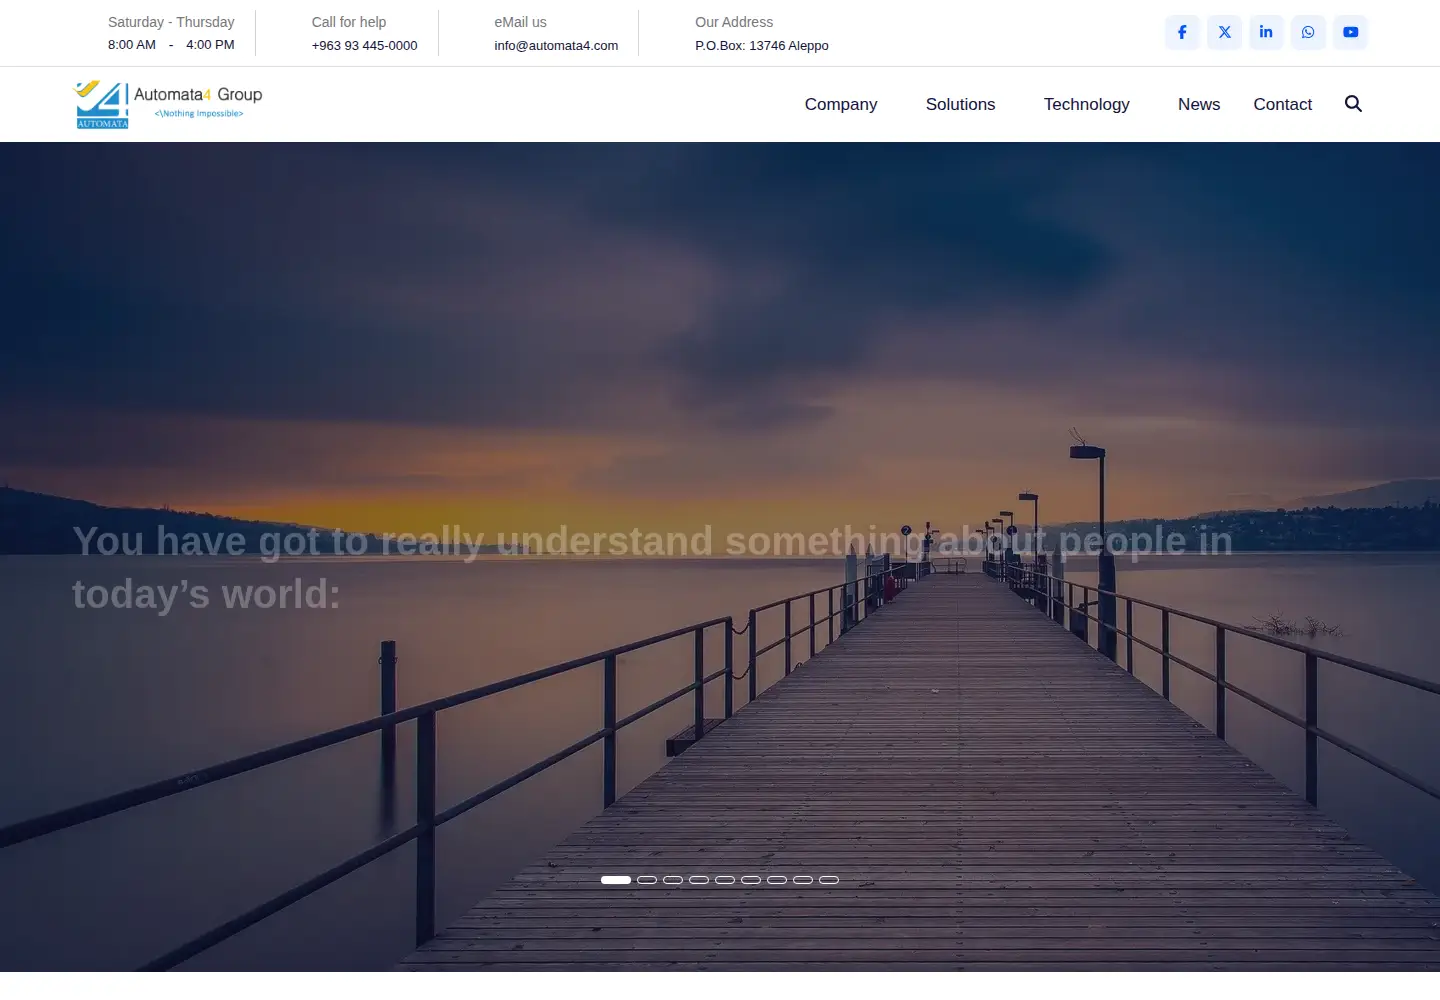This screenshot has height=1000, width=1440.
Task: Click the Automata4 Group logo
Action: point(168,104)
